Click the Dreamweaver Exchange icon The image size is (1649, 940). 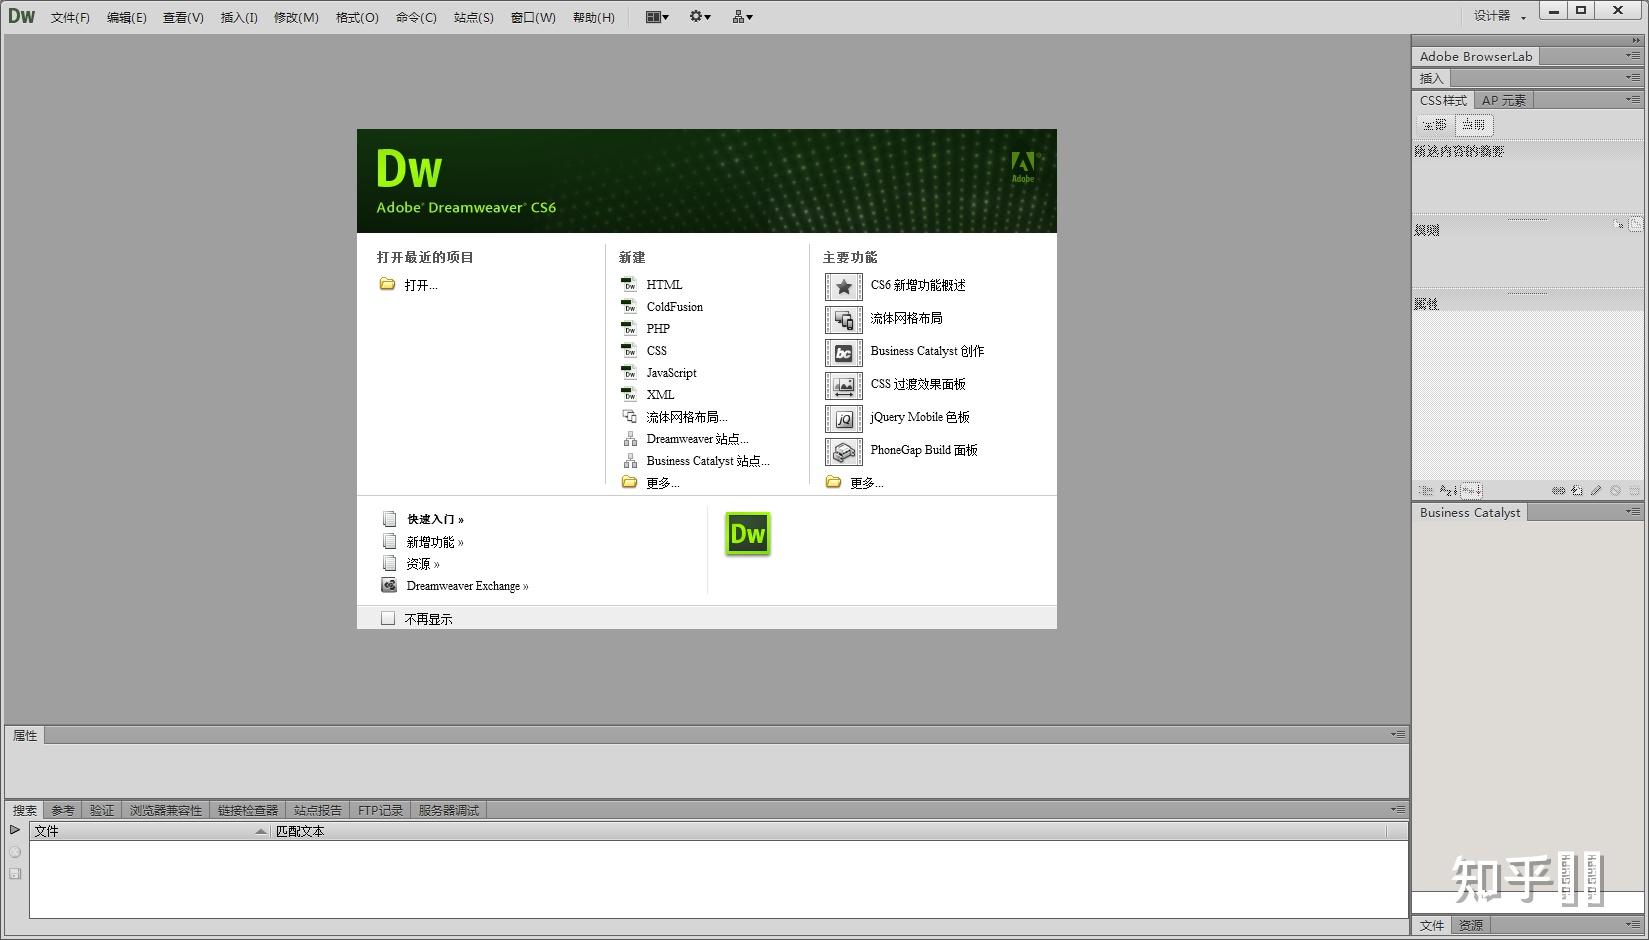point(390,585)
